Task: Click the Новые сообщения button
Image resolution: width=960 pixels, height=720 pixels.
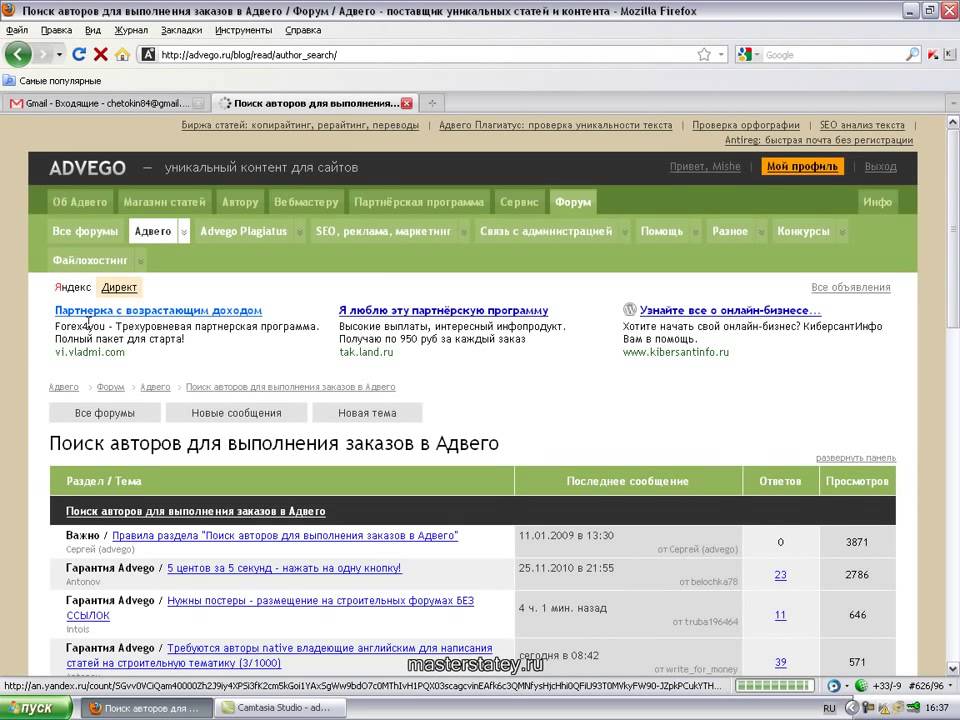Action: [x=236, y=413]
